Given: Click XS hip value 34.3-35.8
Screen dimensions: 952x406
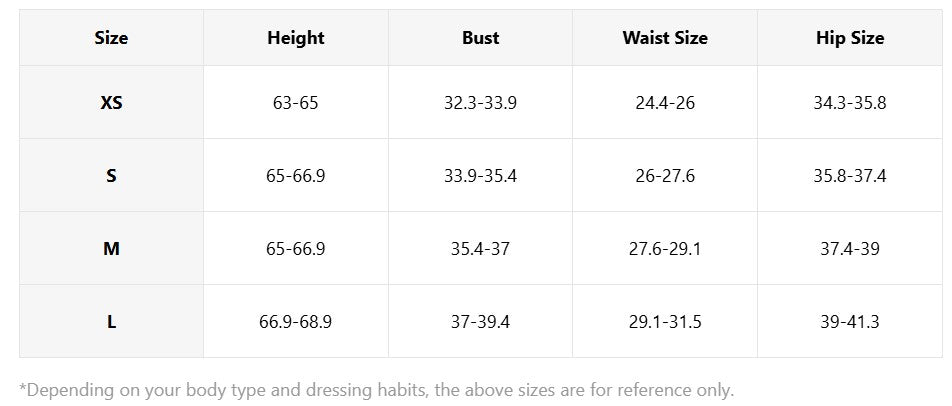Looking at the screenshot, I should click(850, 102).
